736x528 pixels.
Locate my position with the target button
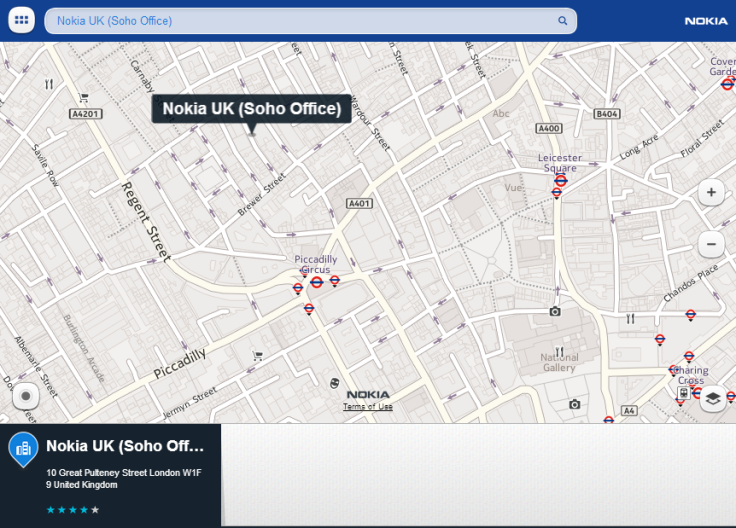(x=26, y=396)
